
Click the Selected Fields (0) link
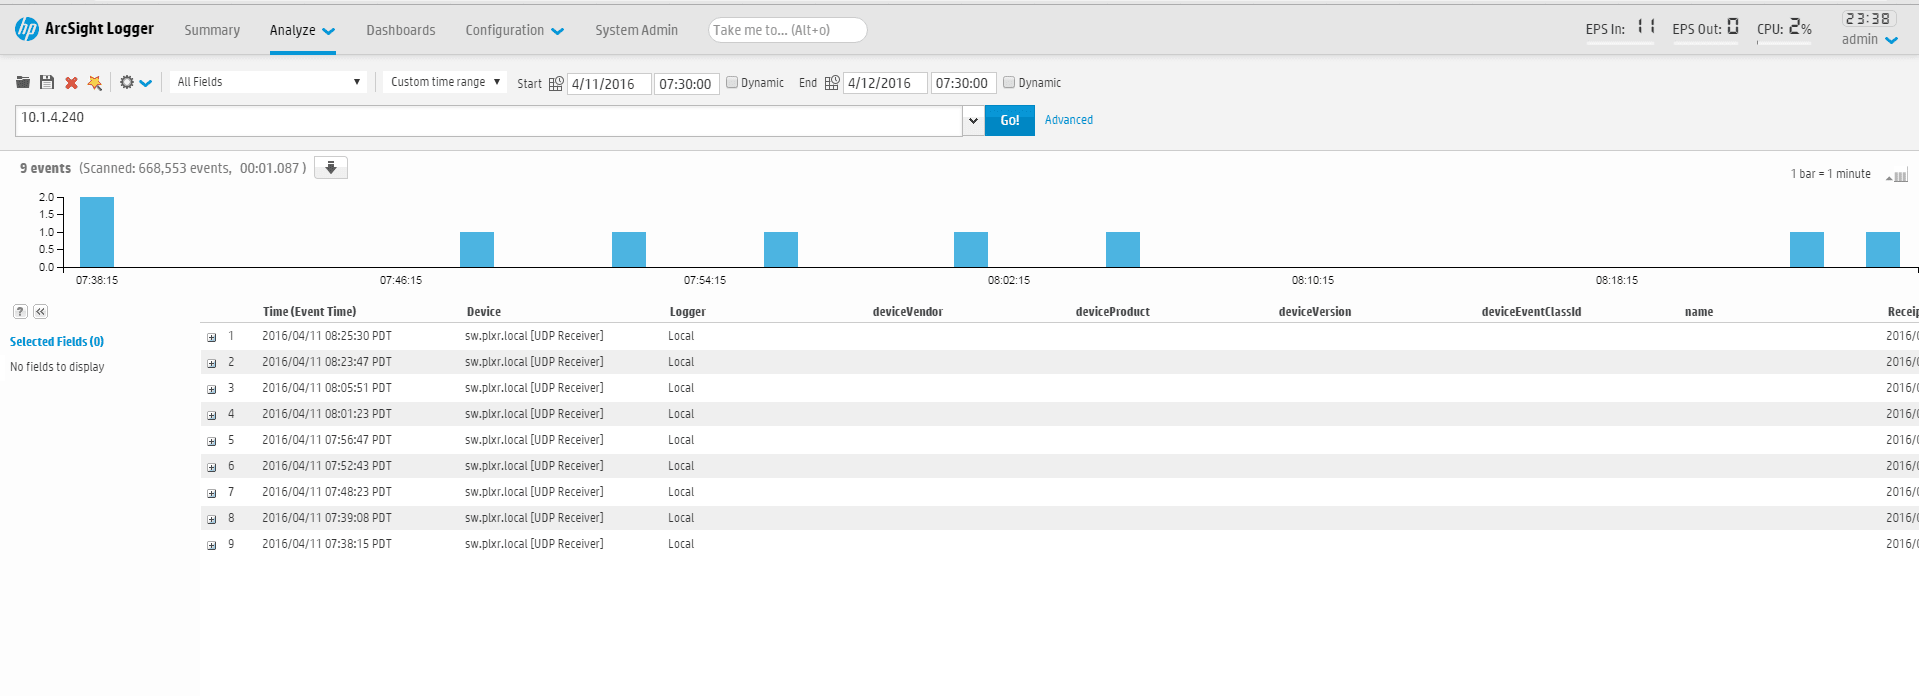57,341
